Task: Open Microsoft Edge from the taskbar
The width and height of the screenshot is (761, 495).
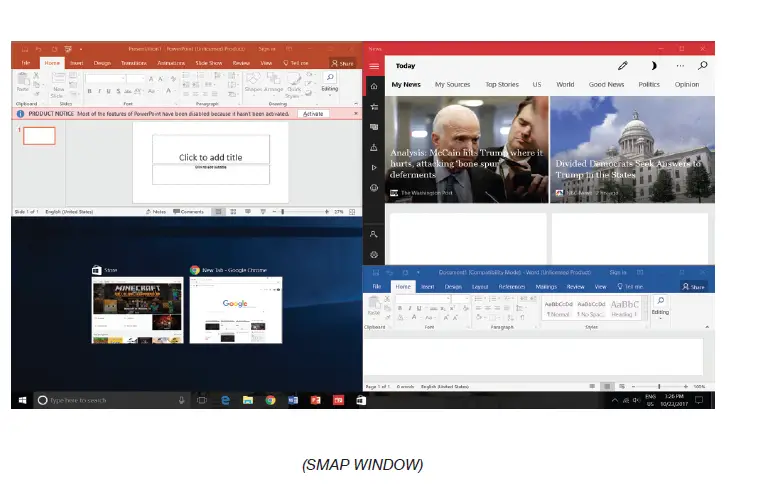Action: coord(225,400)
